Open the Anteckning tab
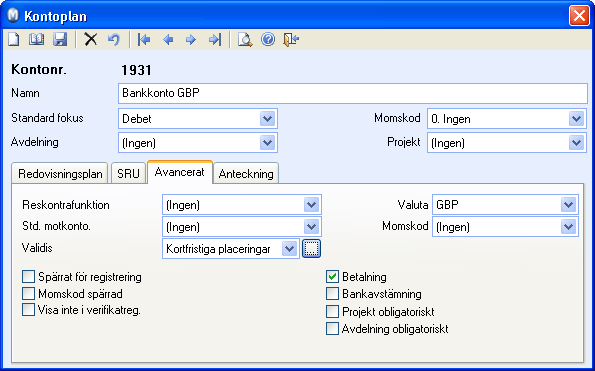The width and height of the screenshot is (595, 371). 246,174
